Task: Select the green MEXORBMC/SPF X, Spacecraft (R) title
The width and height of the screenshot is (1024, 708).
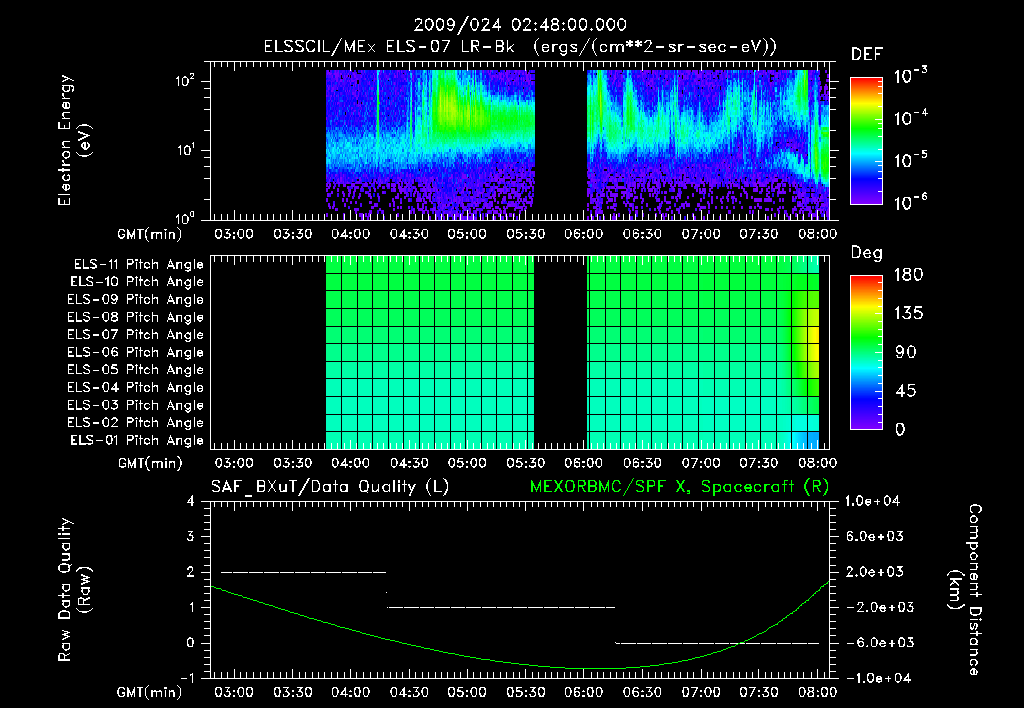Action: 679,487
